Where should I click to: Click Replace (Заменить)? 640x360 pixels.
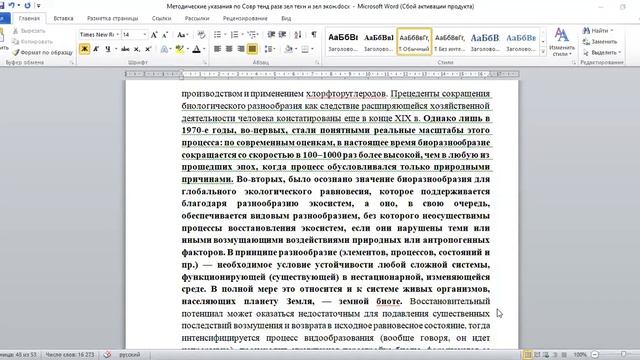(600, 41)
